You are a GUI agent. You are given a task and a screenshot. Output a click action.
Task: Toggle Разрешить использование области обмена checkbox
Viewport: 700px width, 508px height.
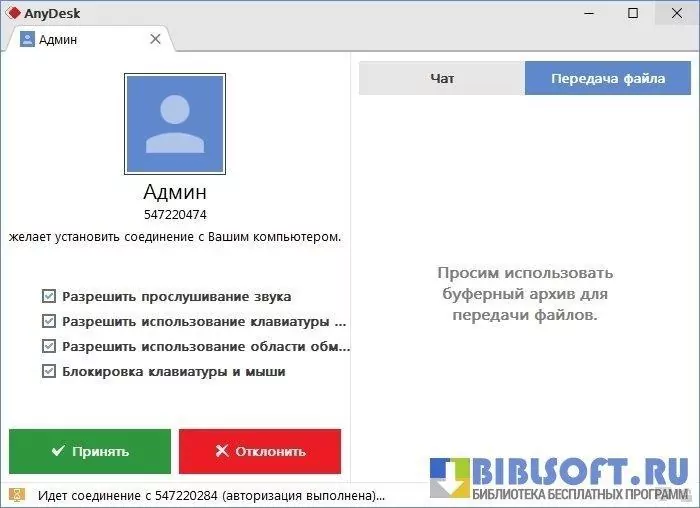click(49, 347)
